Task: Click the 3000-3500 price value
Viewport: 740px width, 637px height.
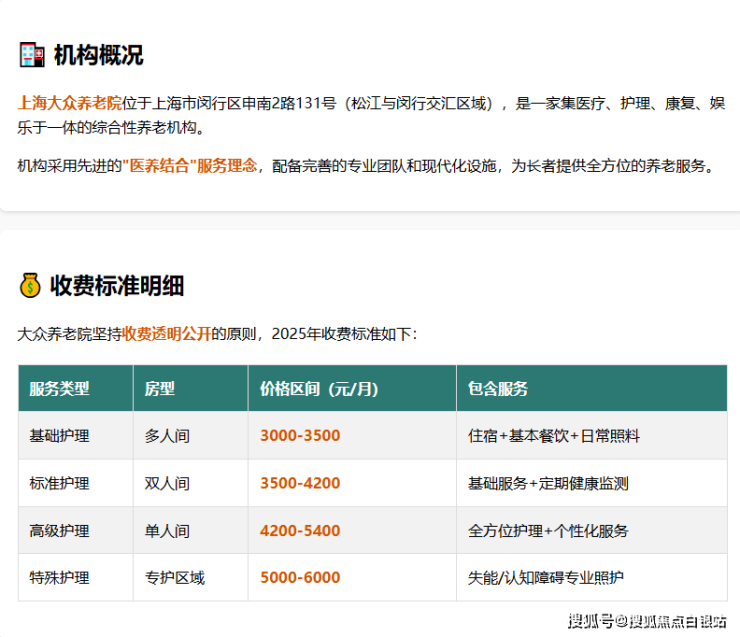Action: pyautogui.click(x=300, y=436)
